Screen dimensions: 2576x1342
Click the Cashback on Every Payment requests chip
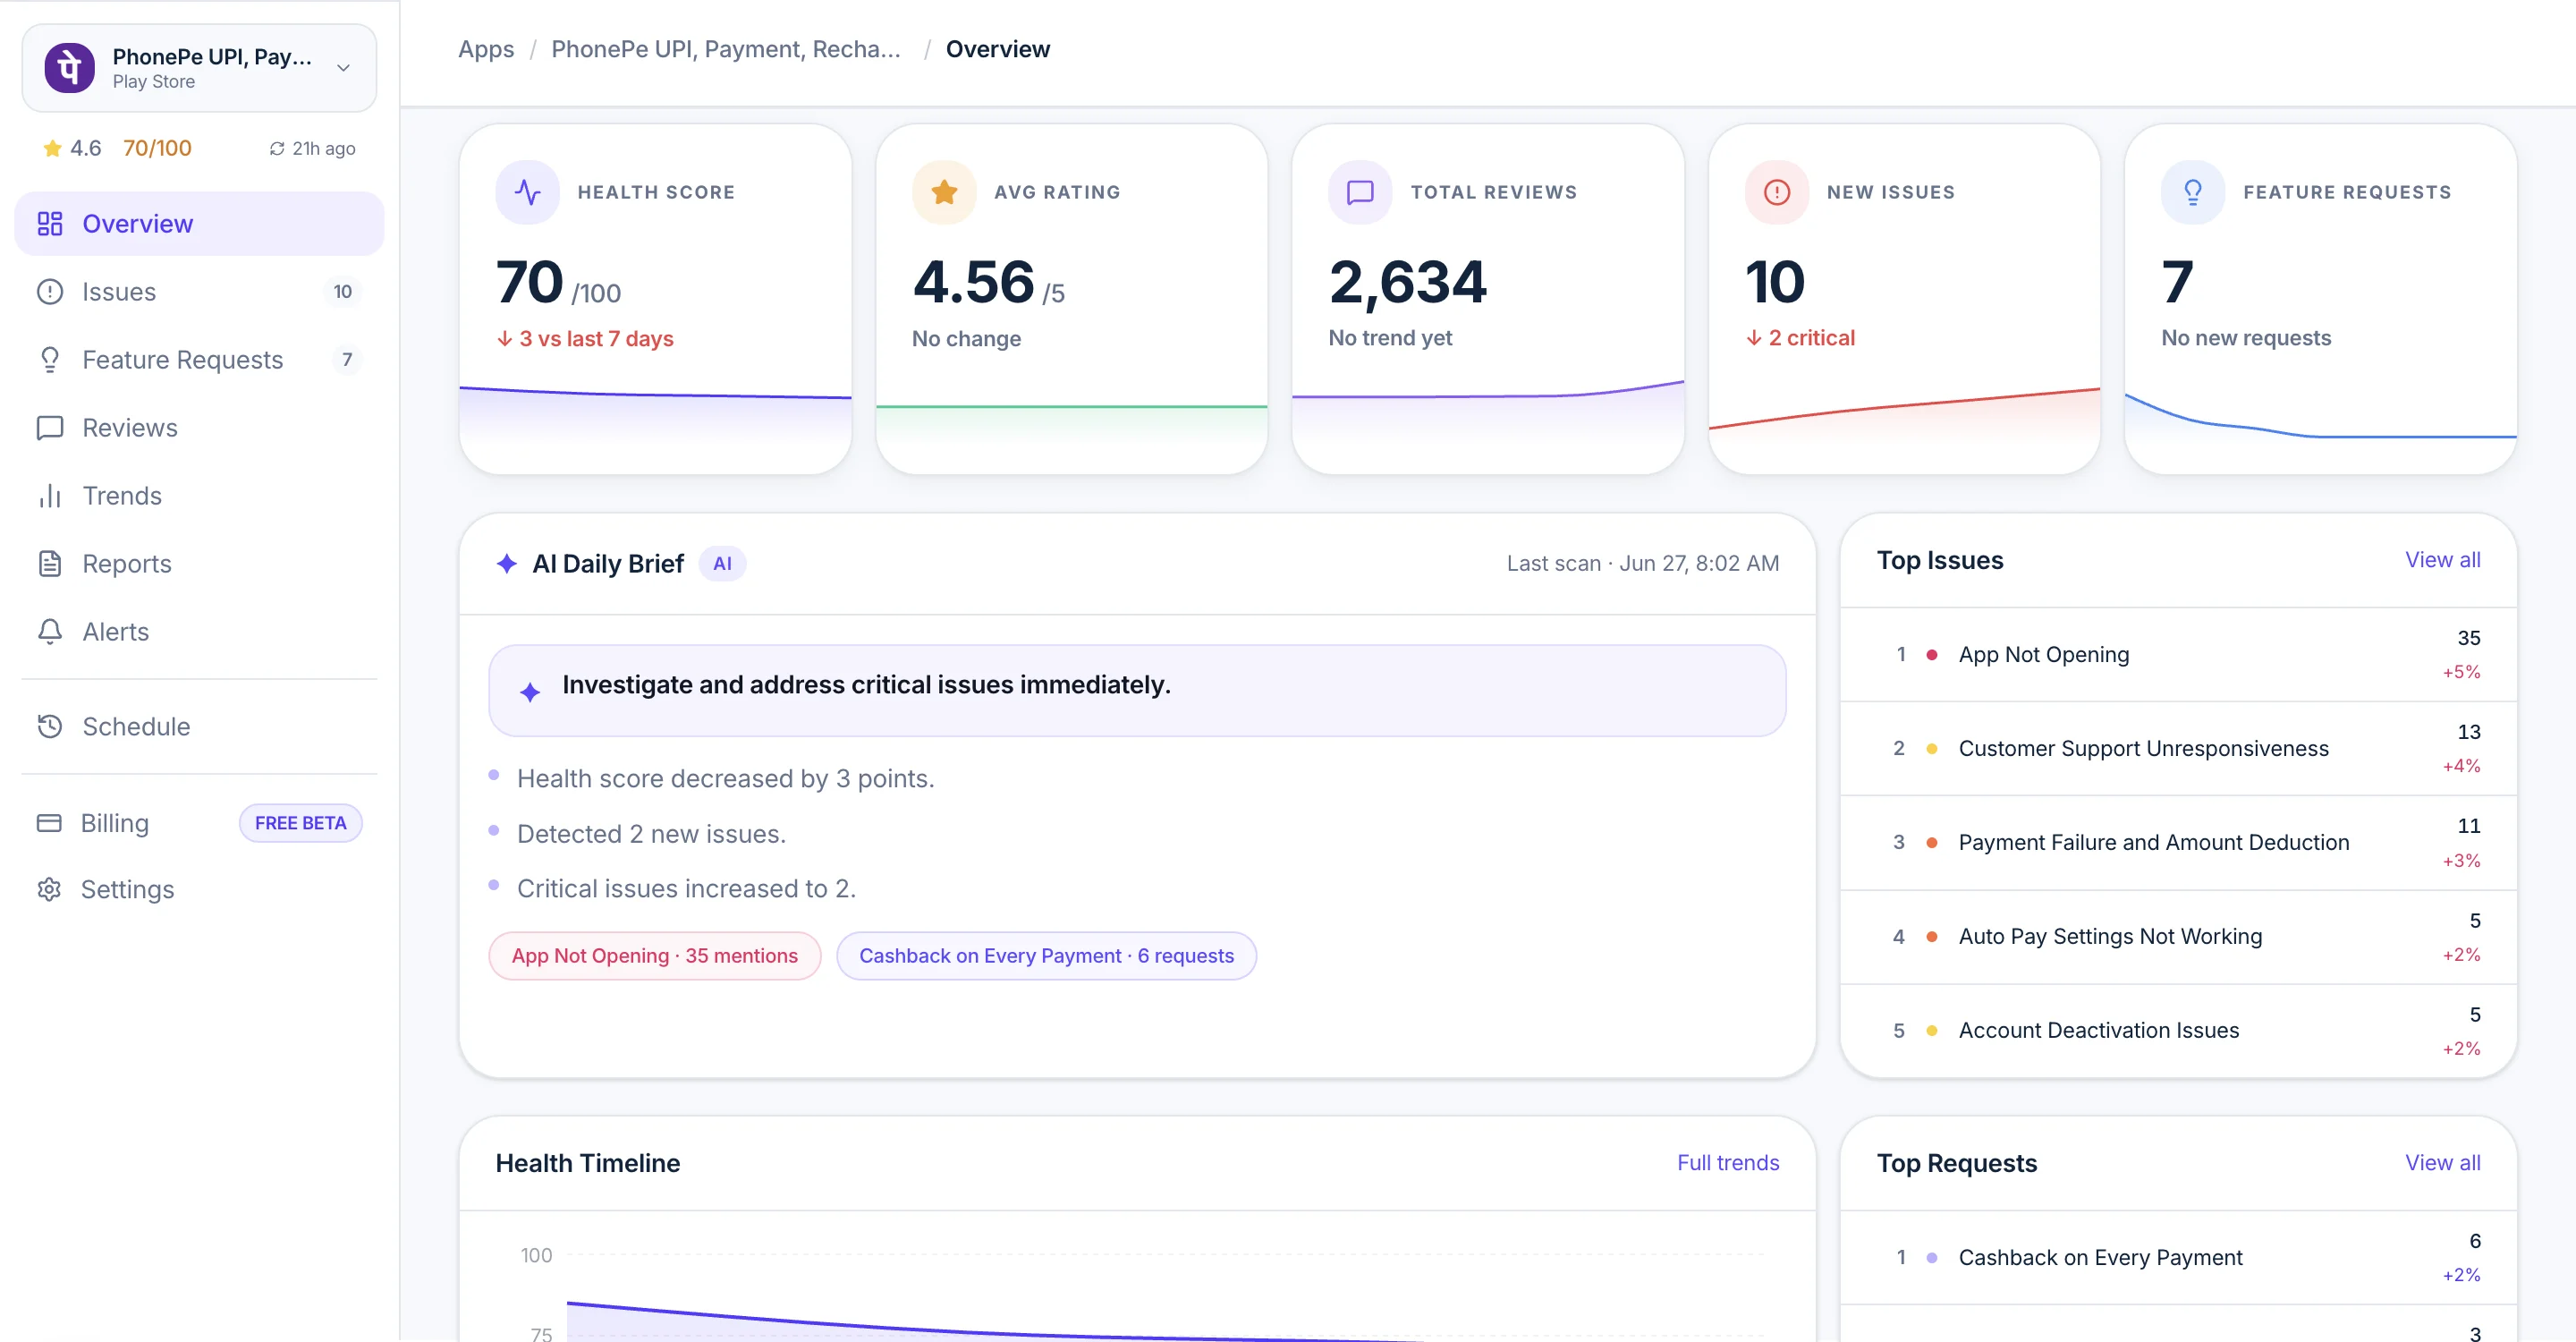(1046, 955)
